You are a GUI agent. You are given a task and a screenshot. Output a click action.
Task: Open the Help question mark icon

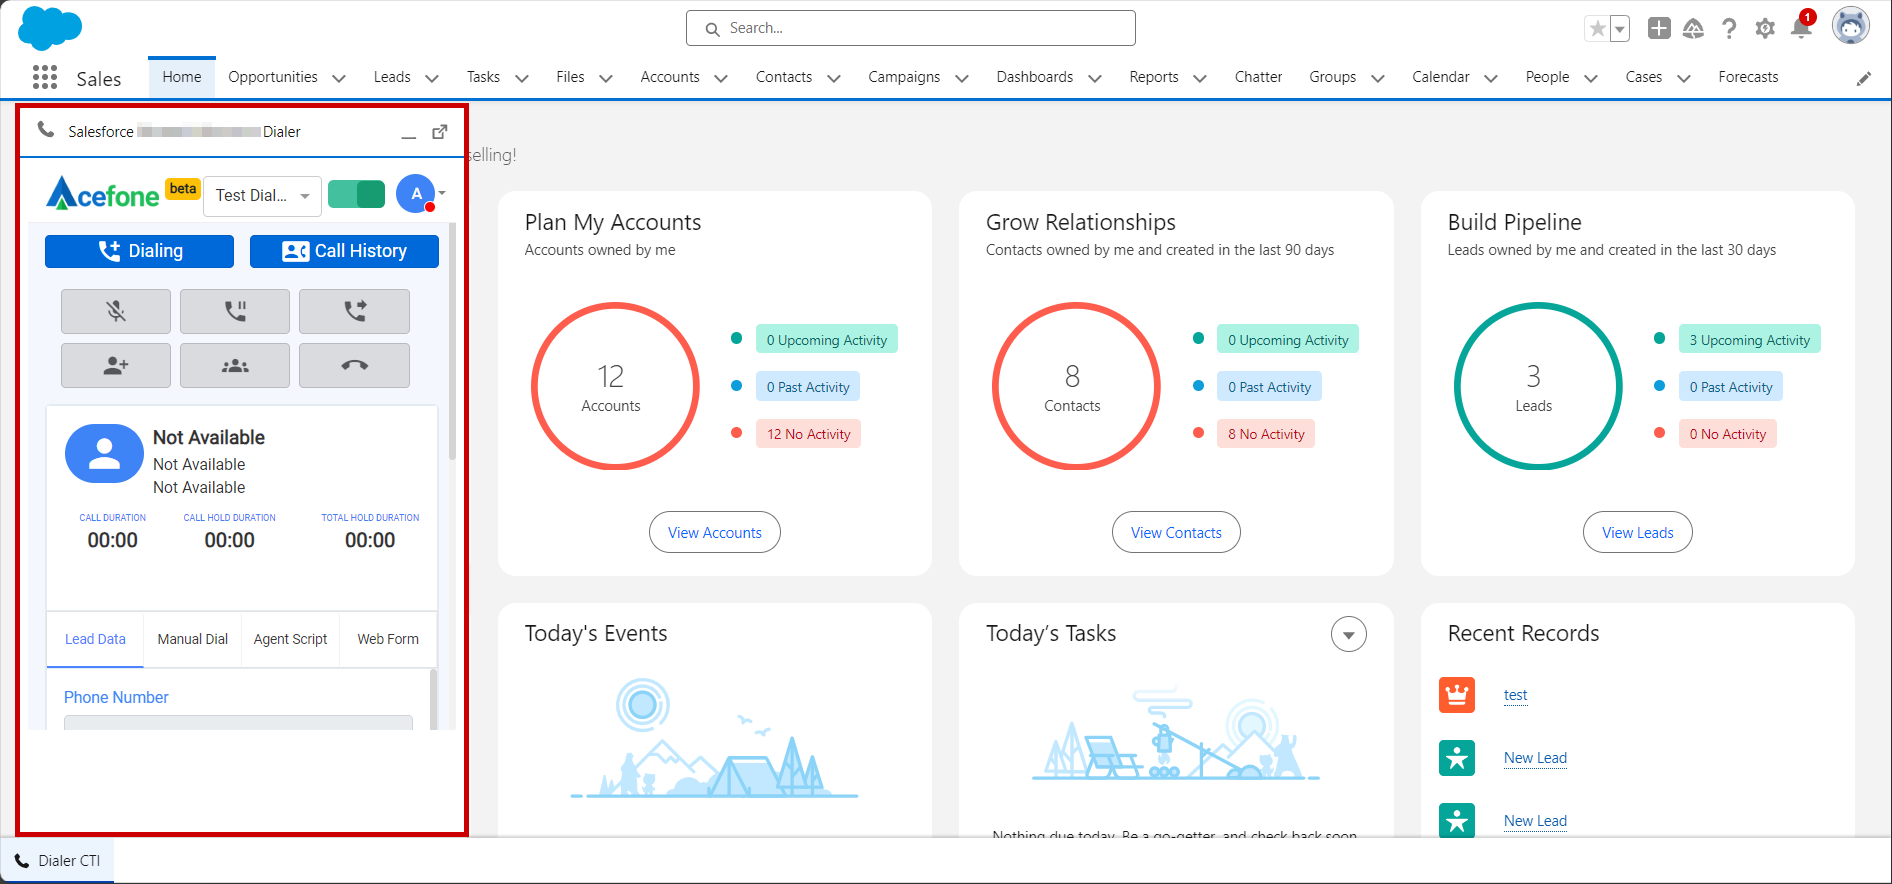1729,28
